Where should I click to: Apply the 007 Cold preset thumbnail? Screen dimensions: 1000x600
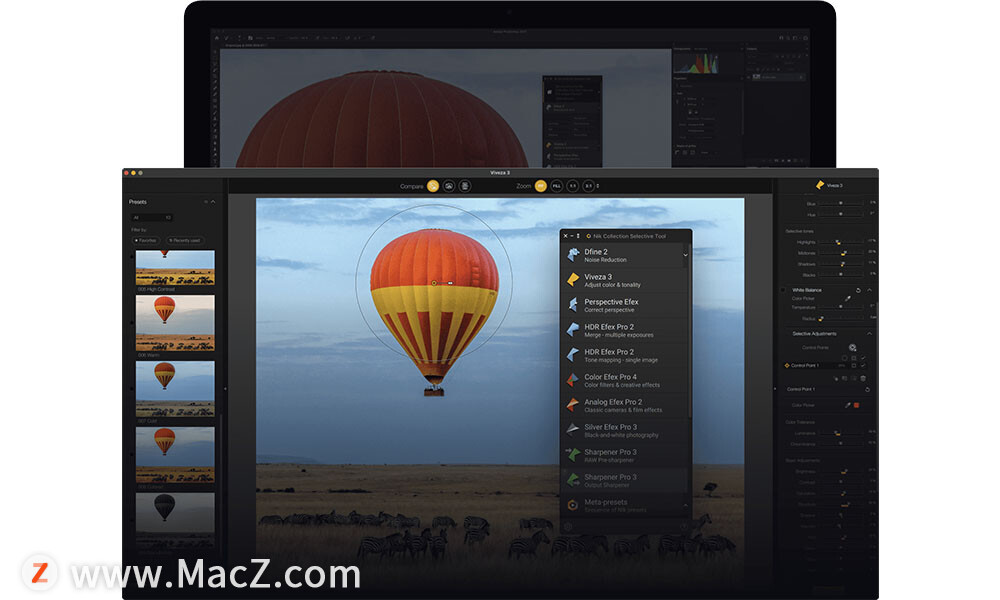point(175,389)
